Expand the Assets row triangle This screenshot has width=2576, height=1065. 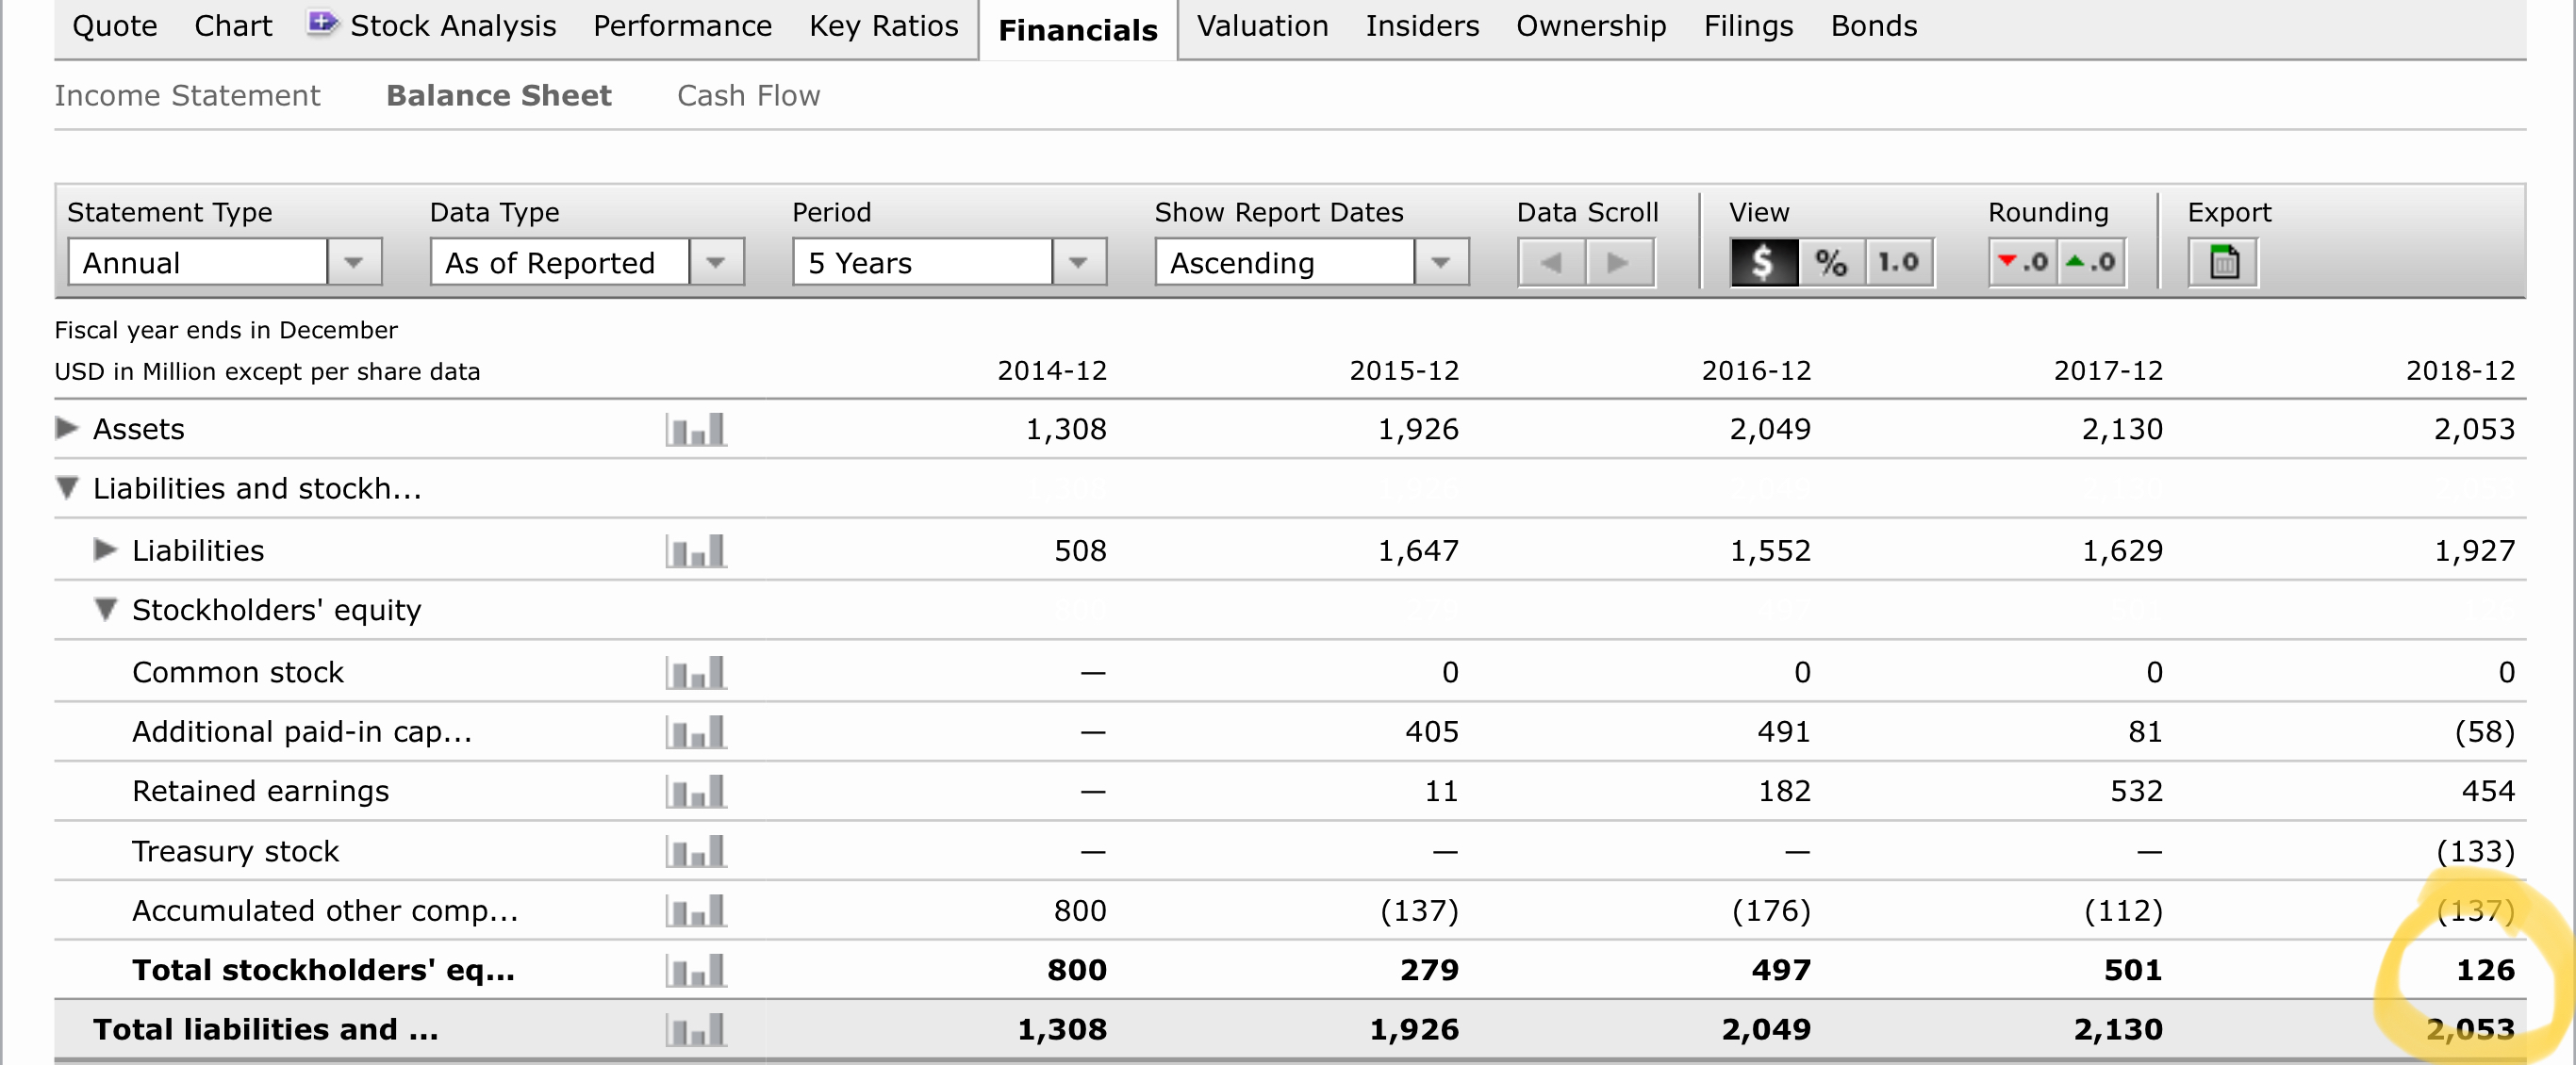(67, 429)
